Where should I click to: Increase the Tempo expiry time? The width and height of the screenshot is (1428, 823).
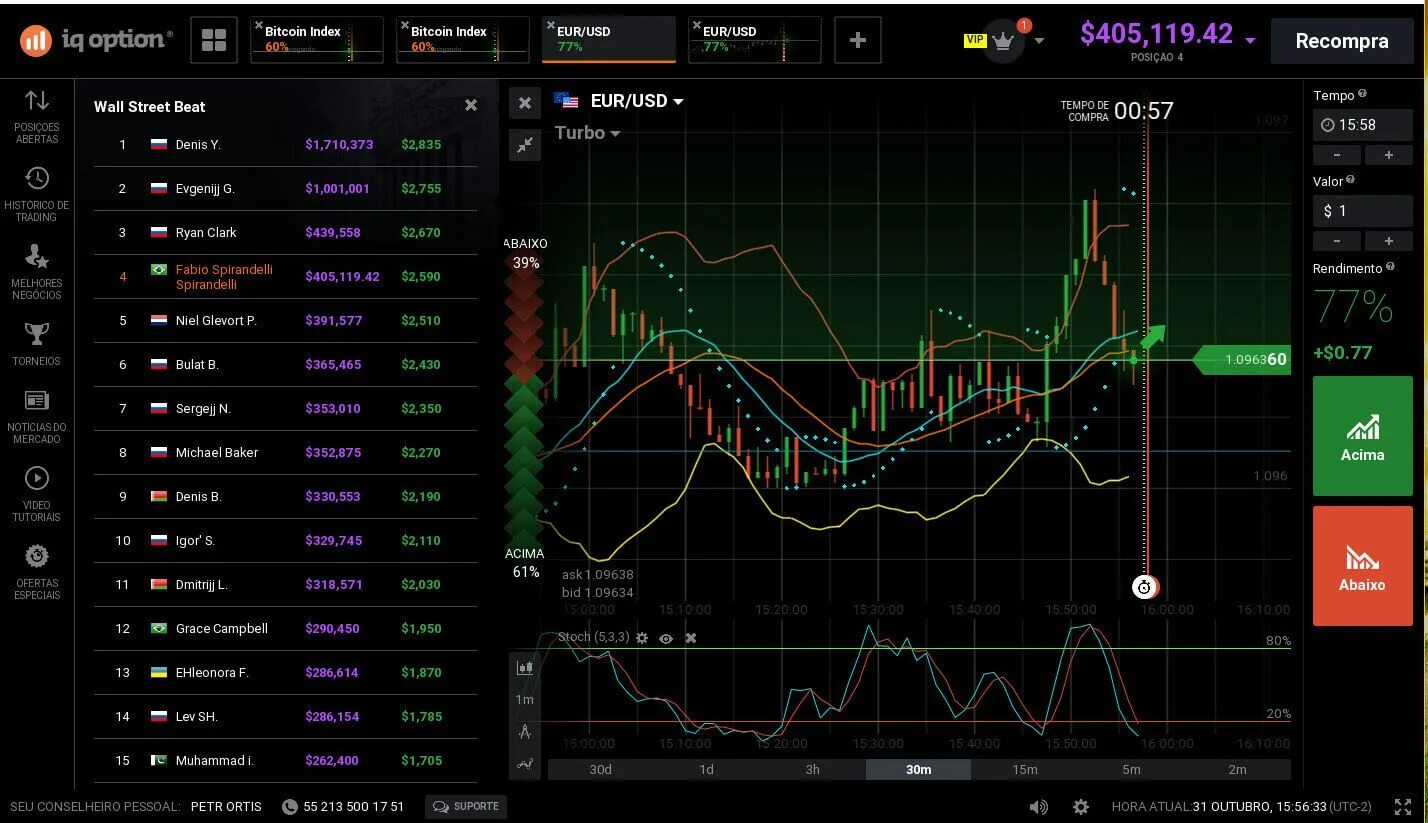tap(1389, 155)
